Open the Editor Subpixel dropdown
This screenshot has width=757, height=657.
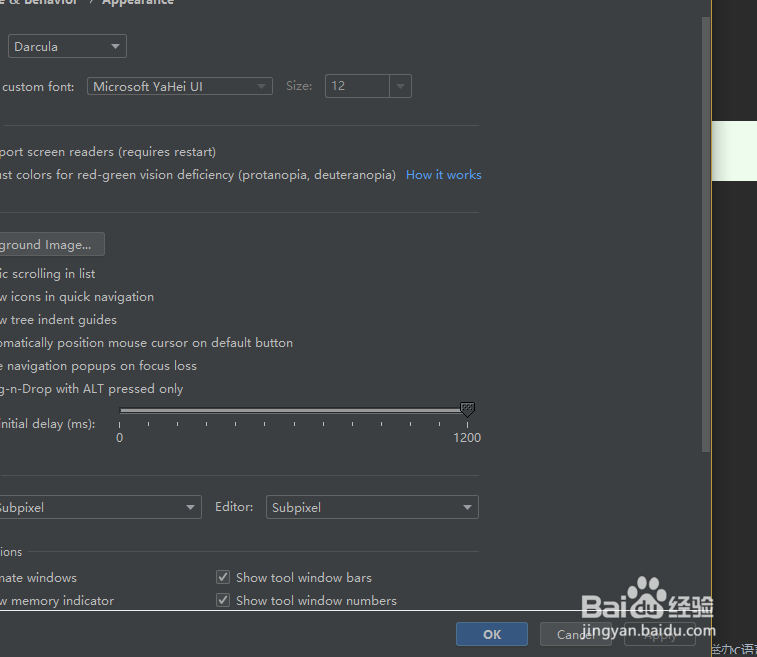[x=372, y=507]
